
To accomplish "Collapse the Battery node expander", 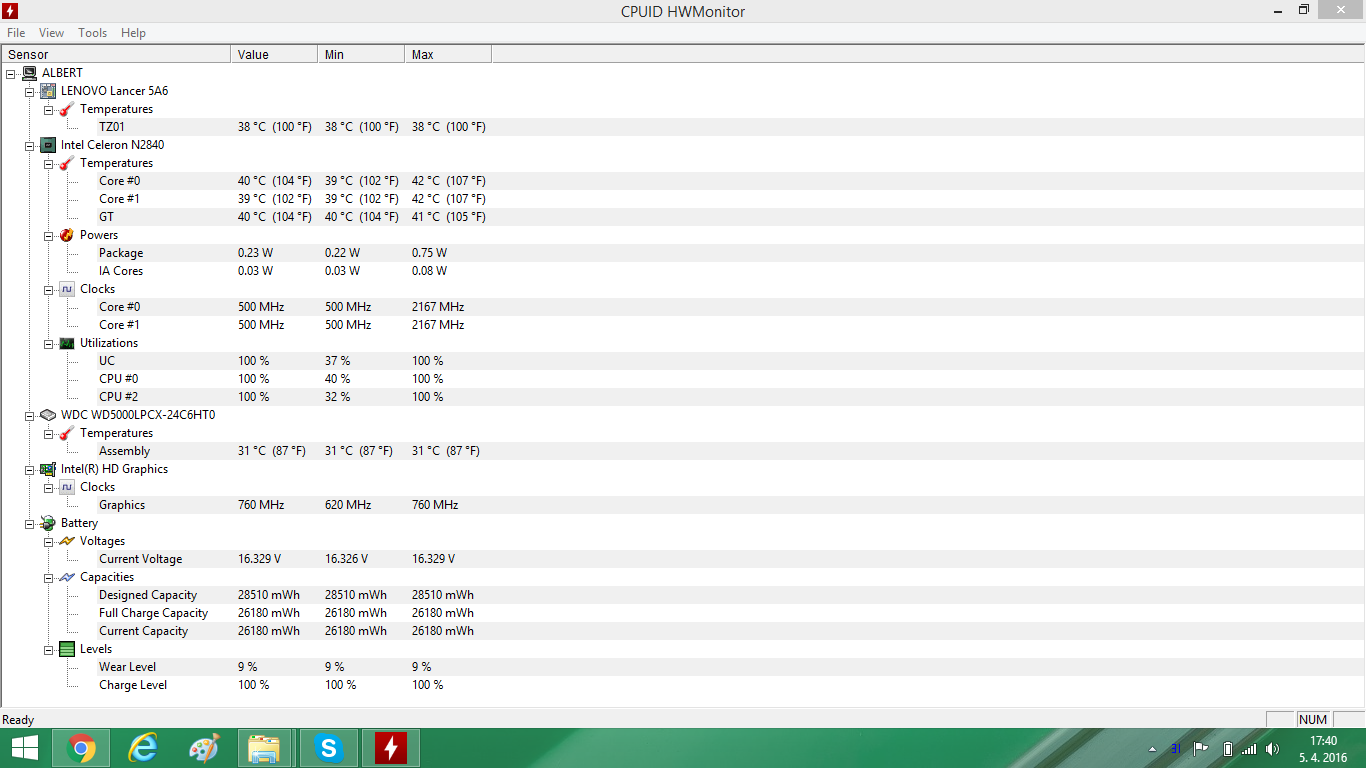I will 30,523.
